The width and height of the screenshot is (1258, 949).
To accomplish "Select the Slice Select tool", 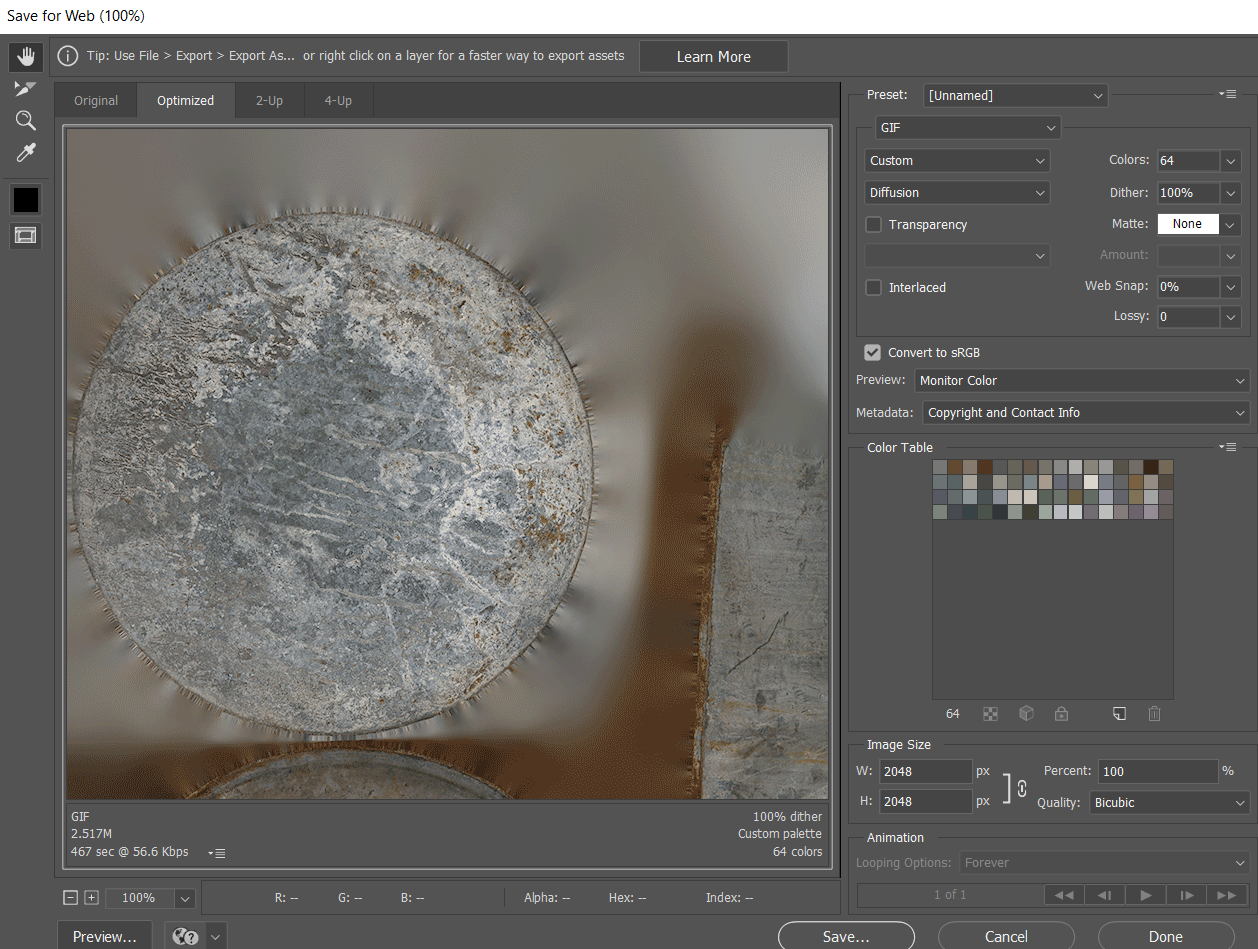I will coord(26,89).
